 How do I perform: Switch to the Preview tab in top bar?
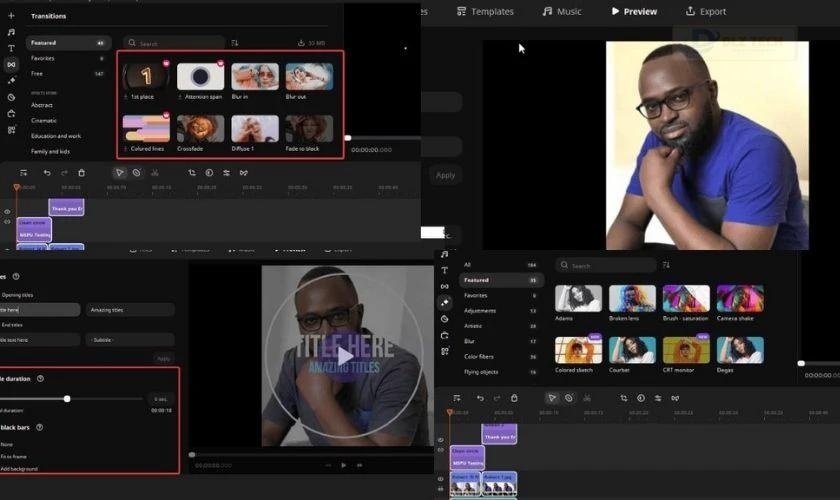(634, 11)
